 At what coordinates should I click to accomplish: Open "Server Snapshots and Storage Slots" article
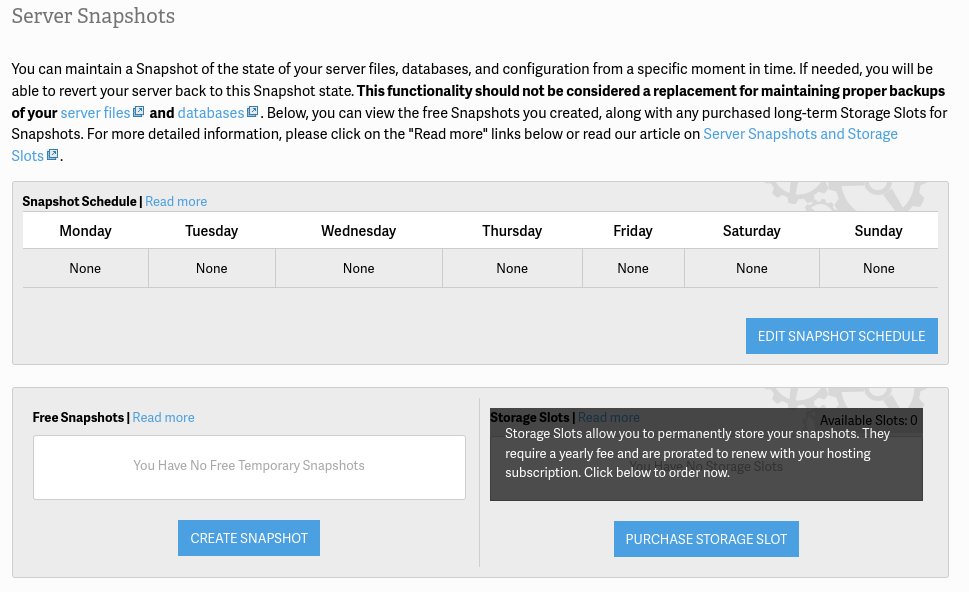800,134
